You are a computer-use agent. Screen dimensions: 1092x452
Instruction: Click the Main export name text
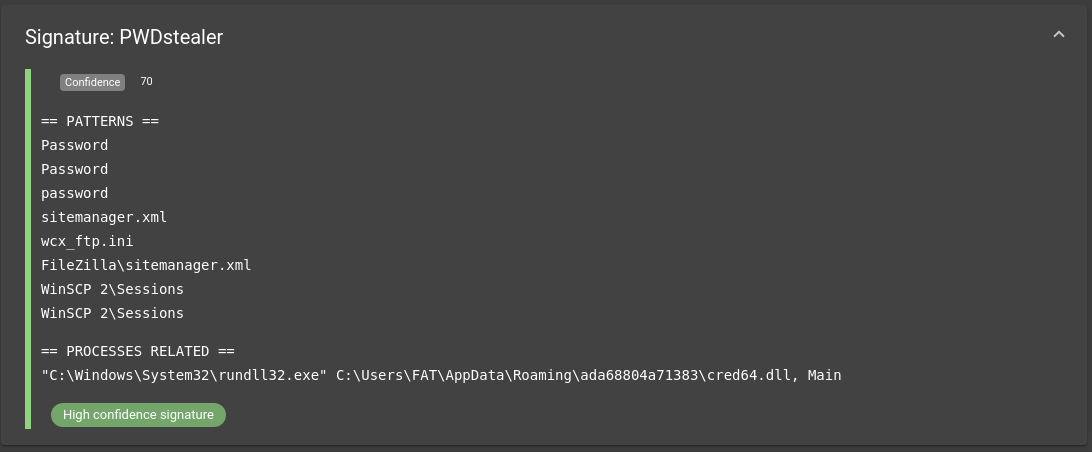coord(825,375)
